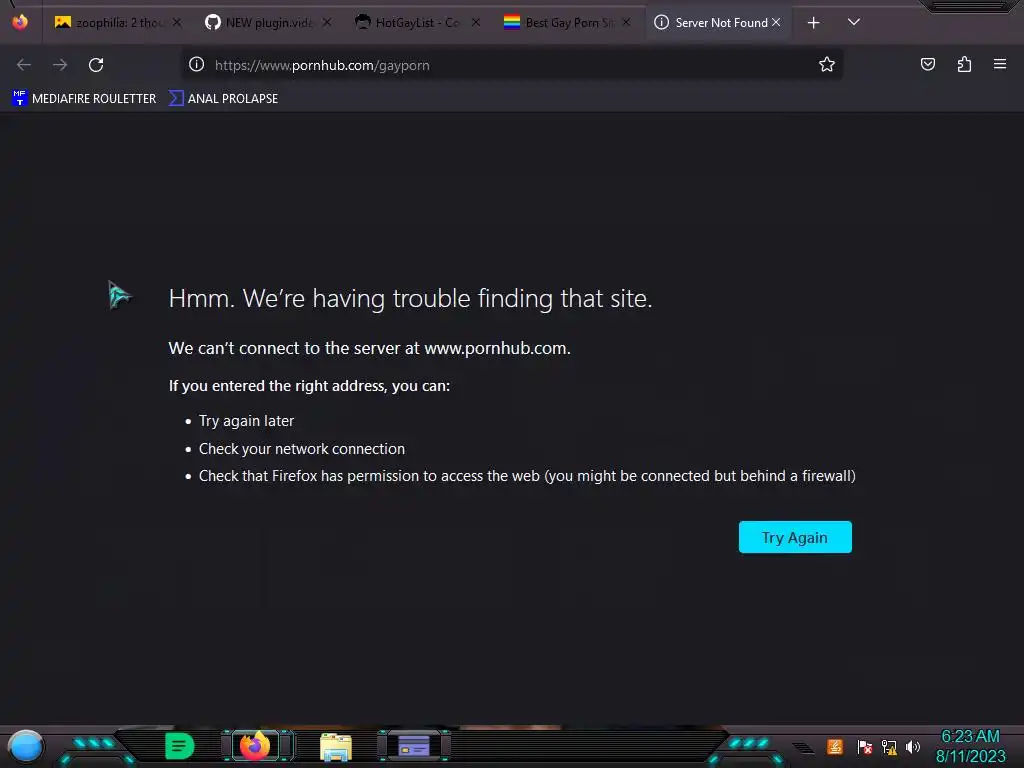
Task: Show hidden system tray icons
Action: tap(804, 747)
